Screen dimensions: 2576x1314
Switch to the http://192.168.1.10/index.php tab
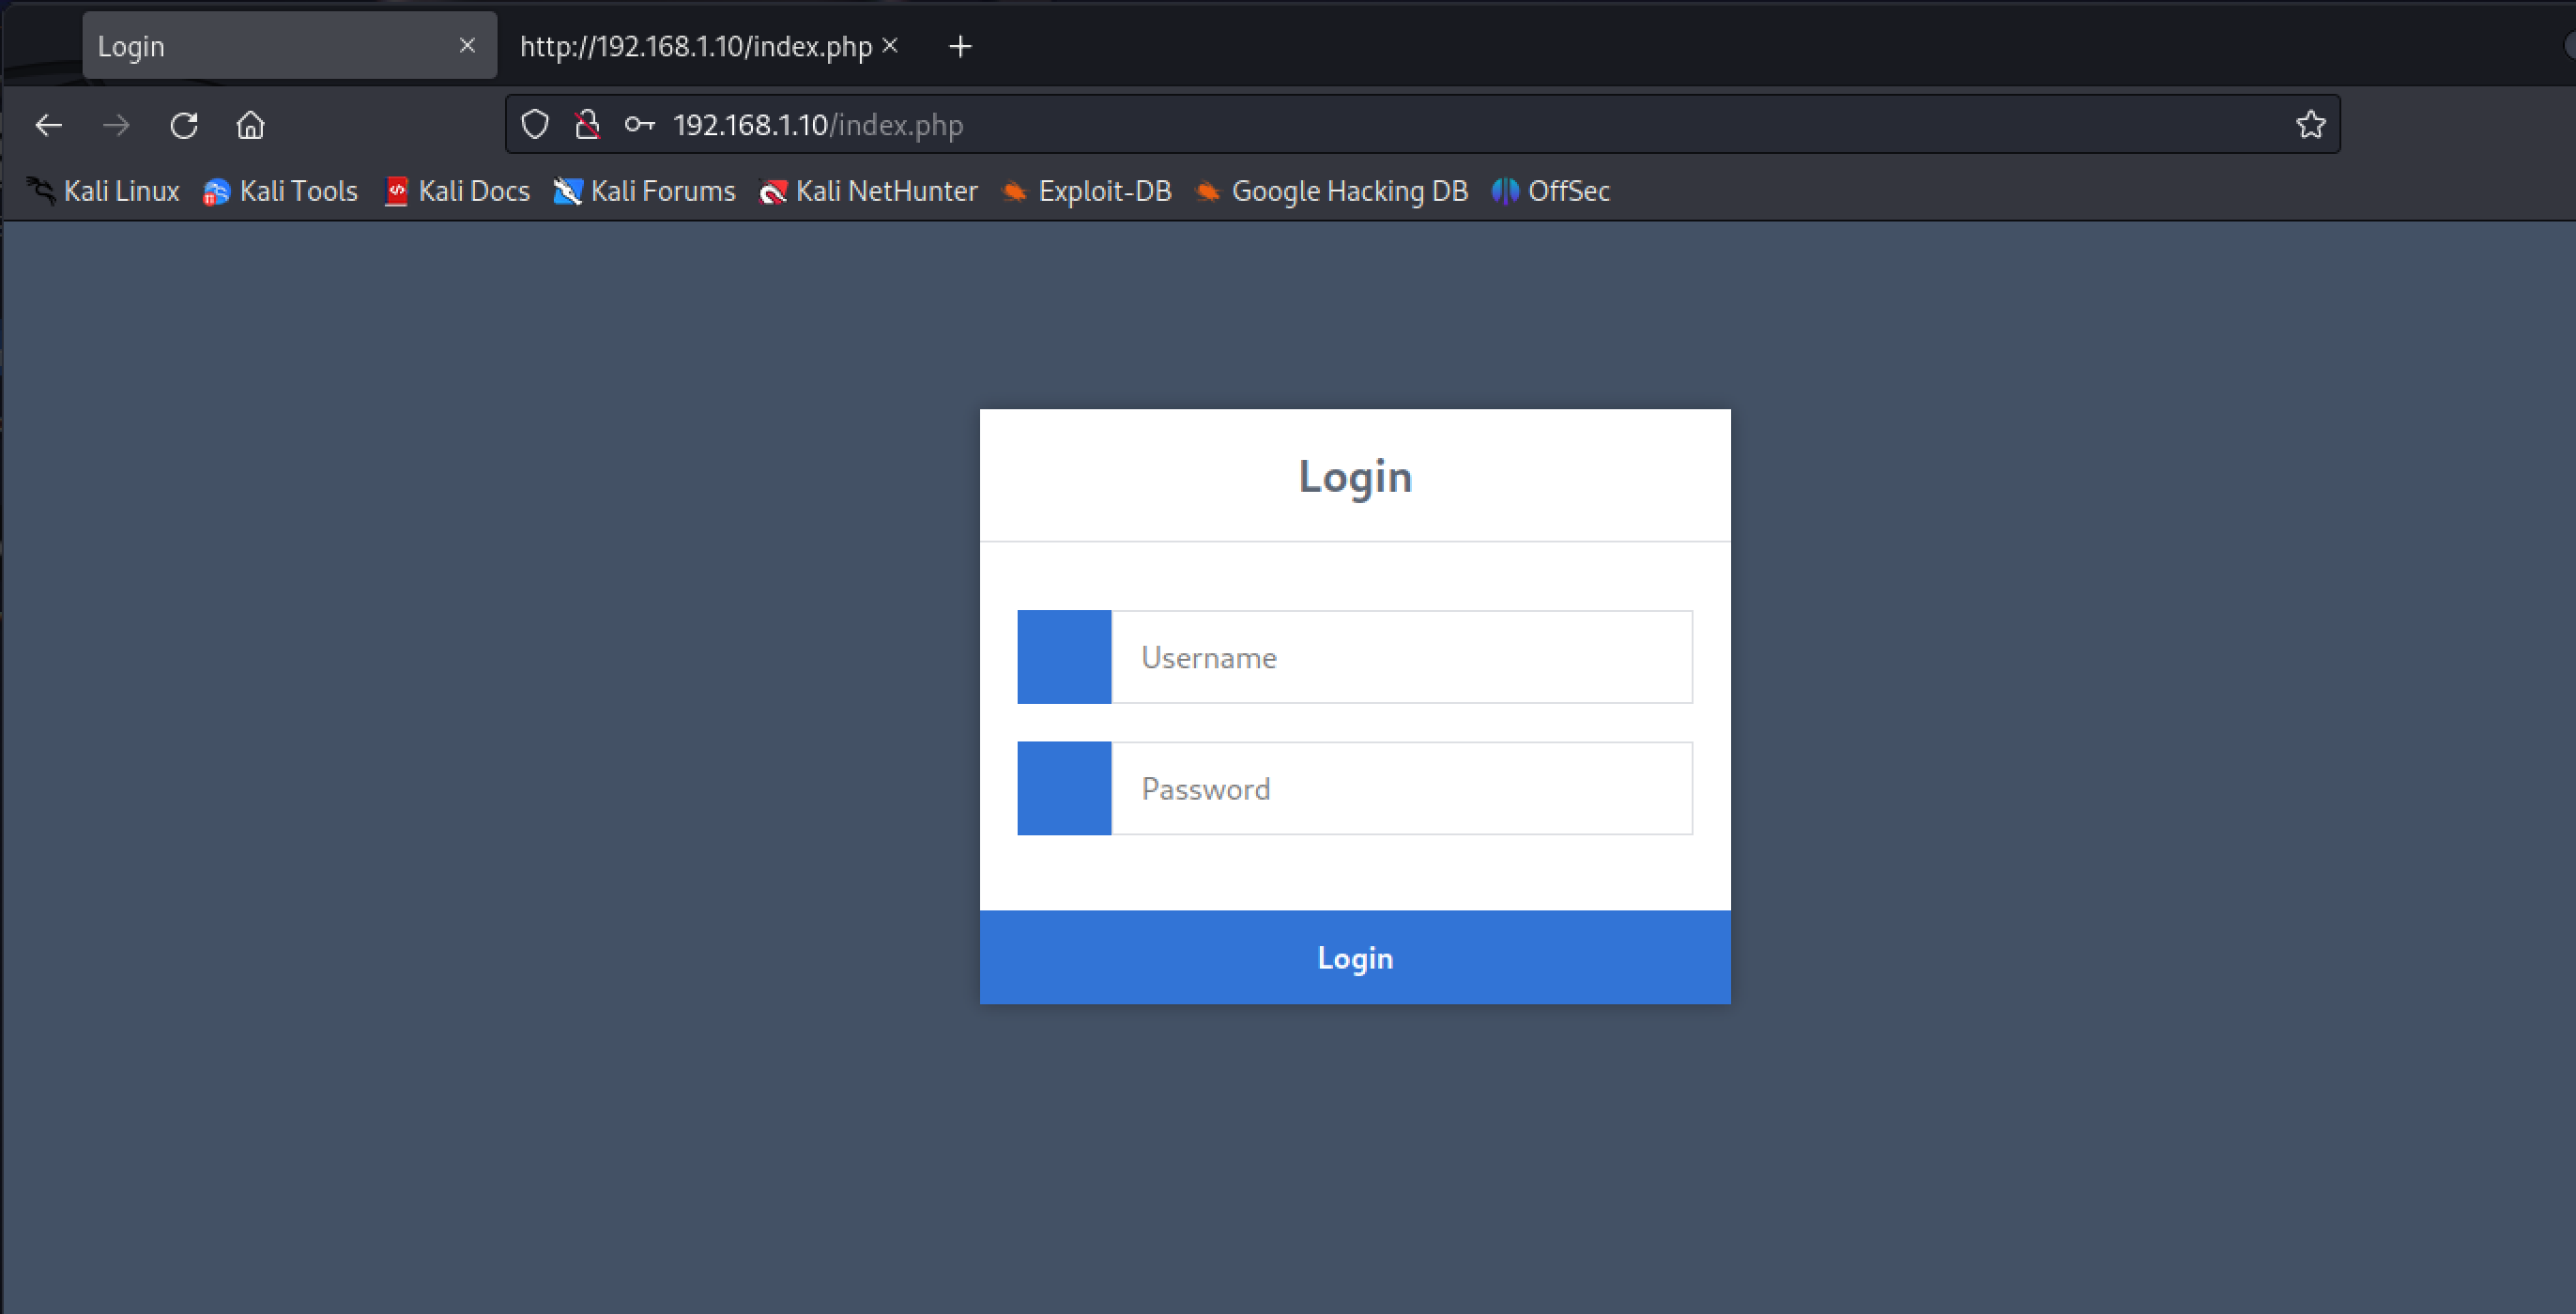coord(695,46)
